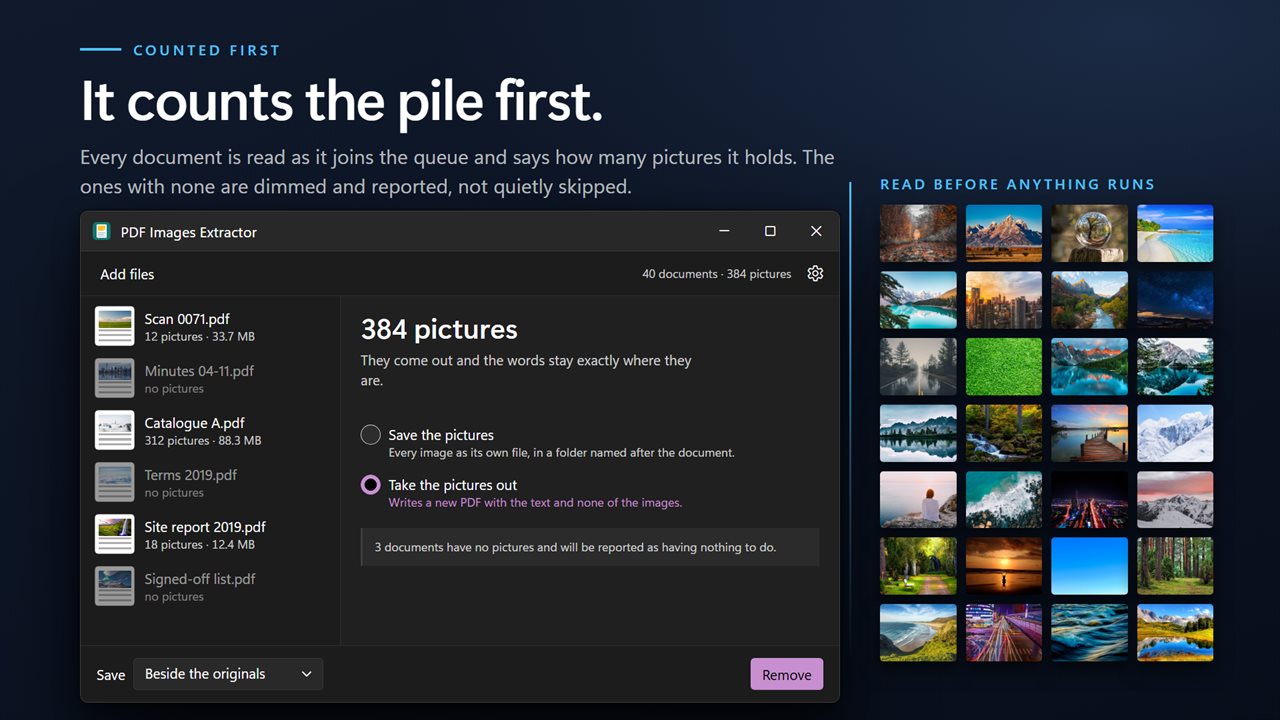Choose the Take the pictures out option
Screen dimensions: 1280x720
371,485
